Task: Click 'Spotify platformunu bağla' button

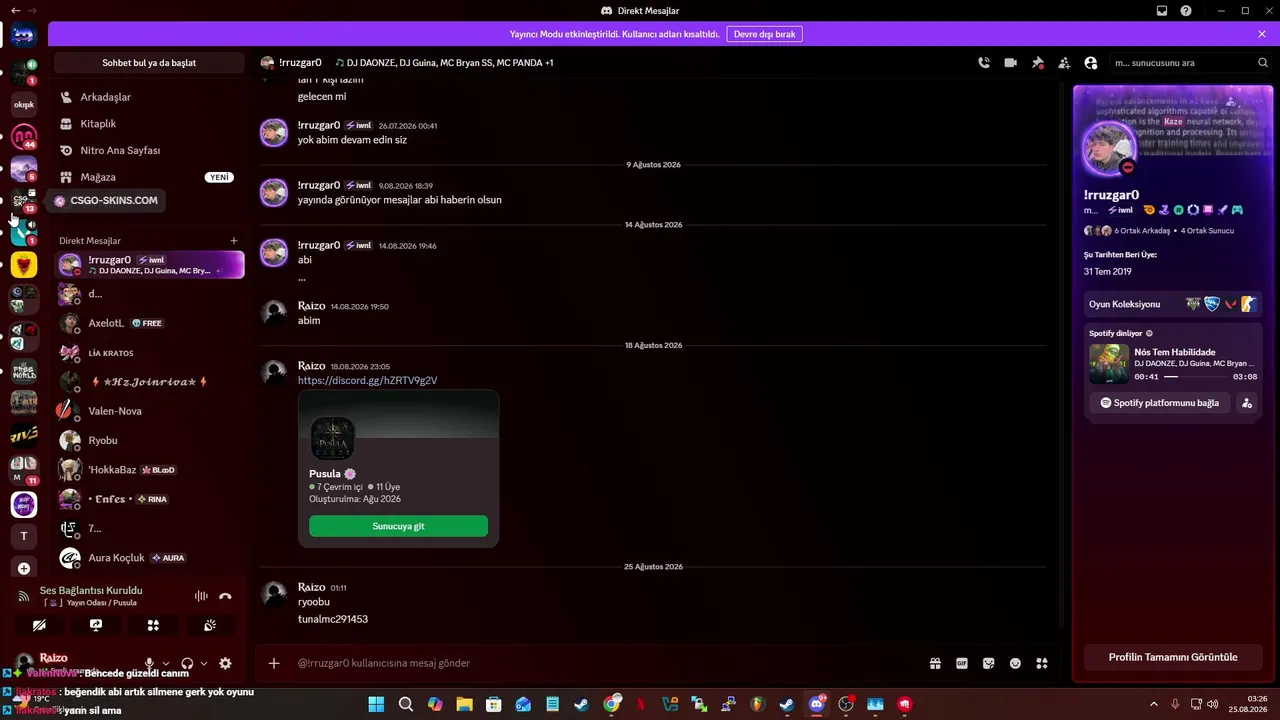Action: point(1160,403)
